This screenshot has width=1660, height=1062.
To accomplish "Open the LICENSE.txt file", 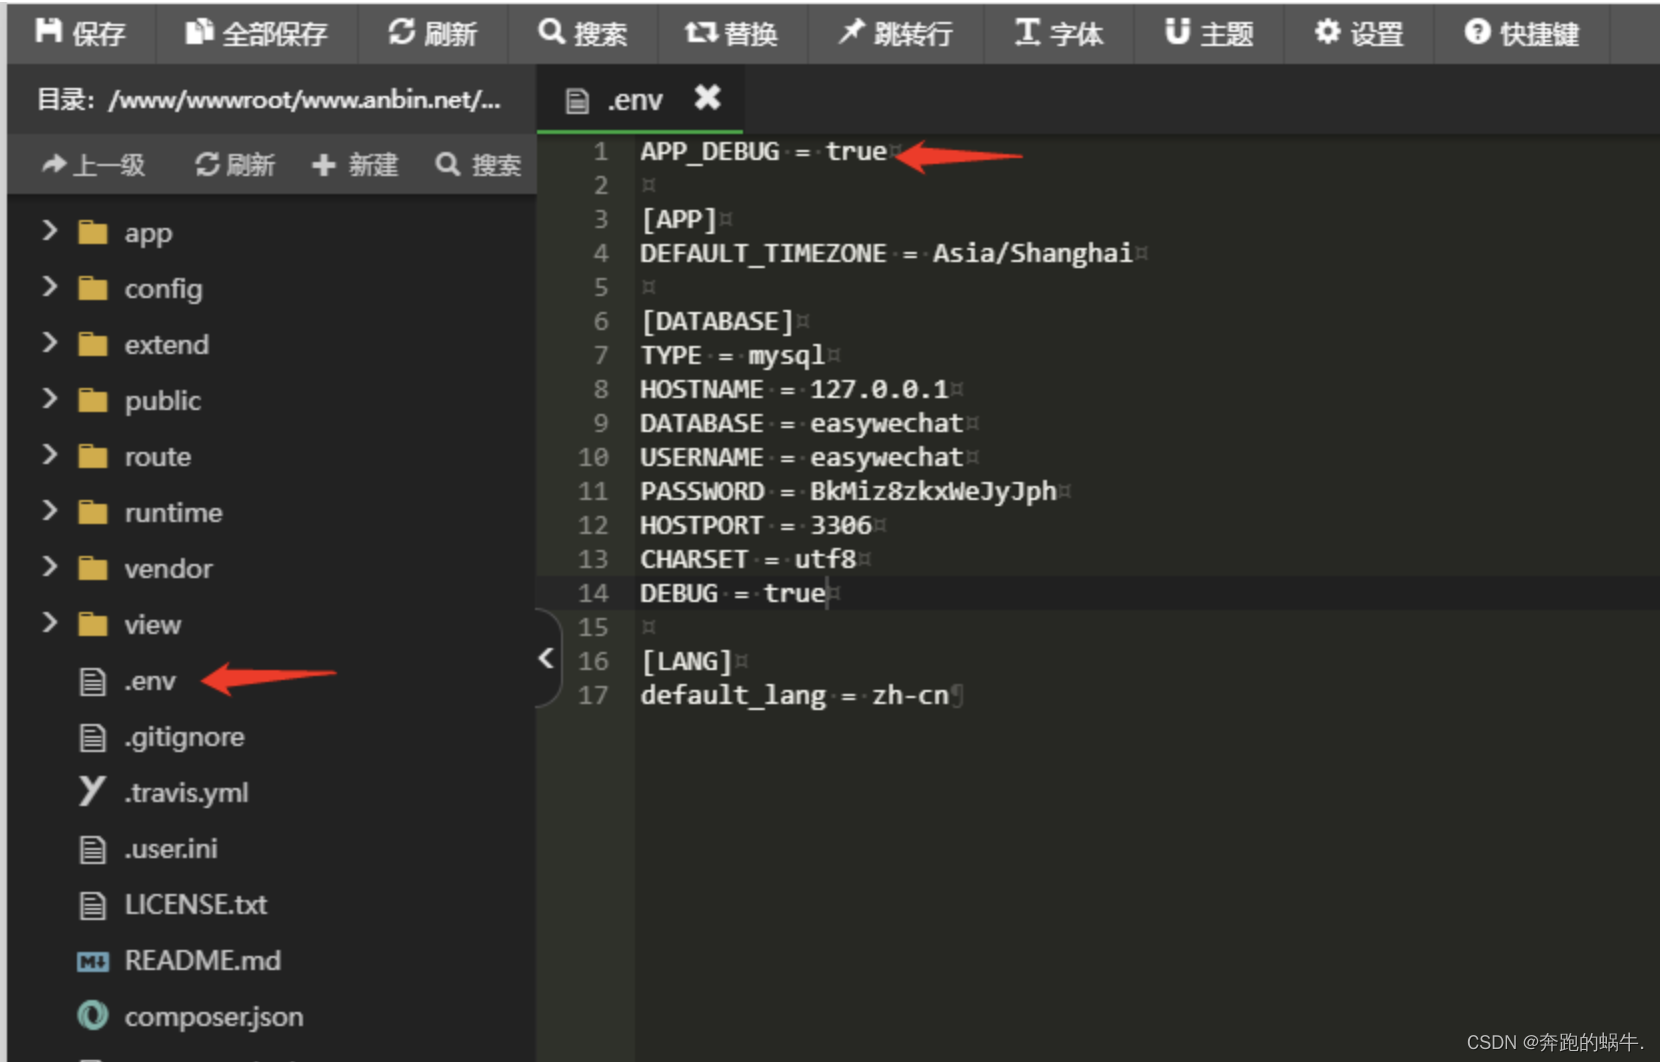I will (x=196, y=905).
